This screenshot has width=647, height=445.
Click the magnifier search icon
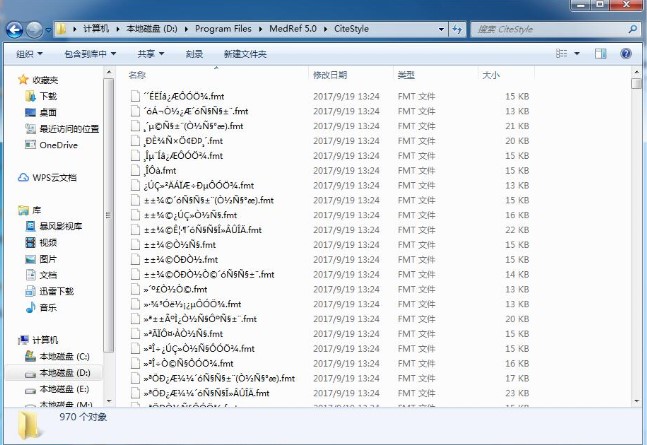point(633,29)
